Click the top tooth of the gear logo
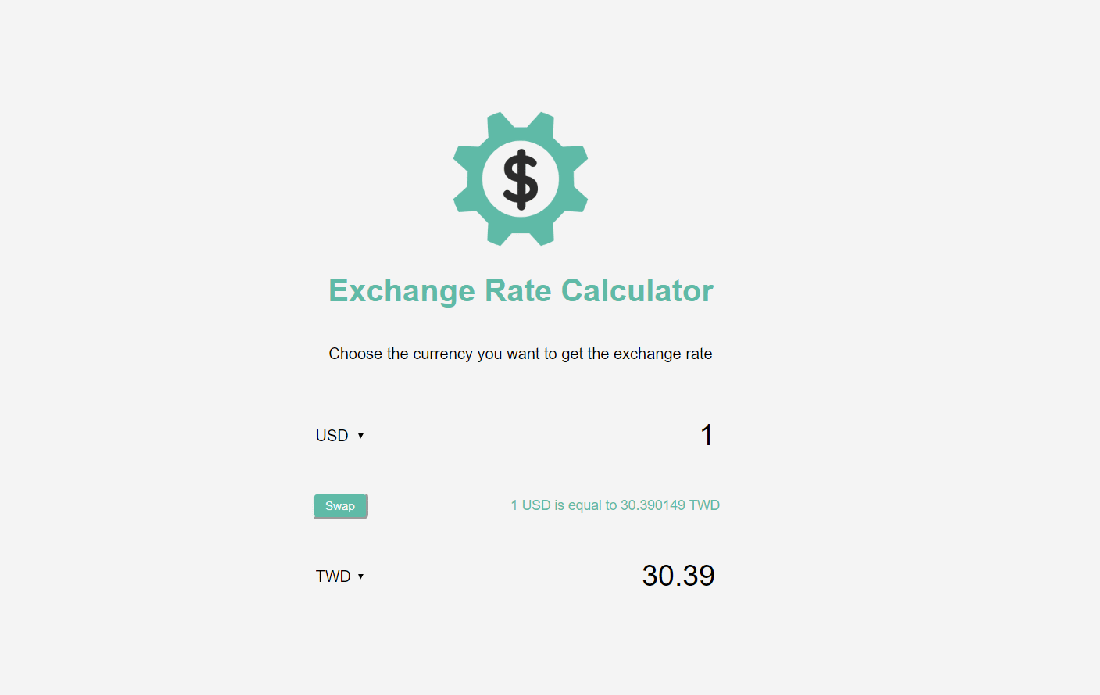The width and height of the screenshot is (1100, 695). point(520,123)
